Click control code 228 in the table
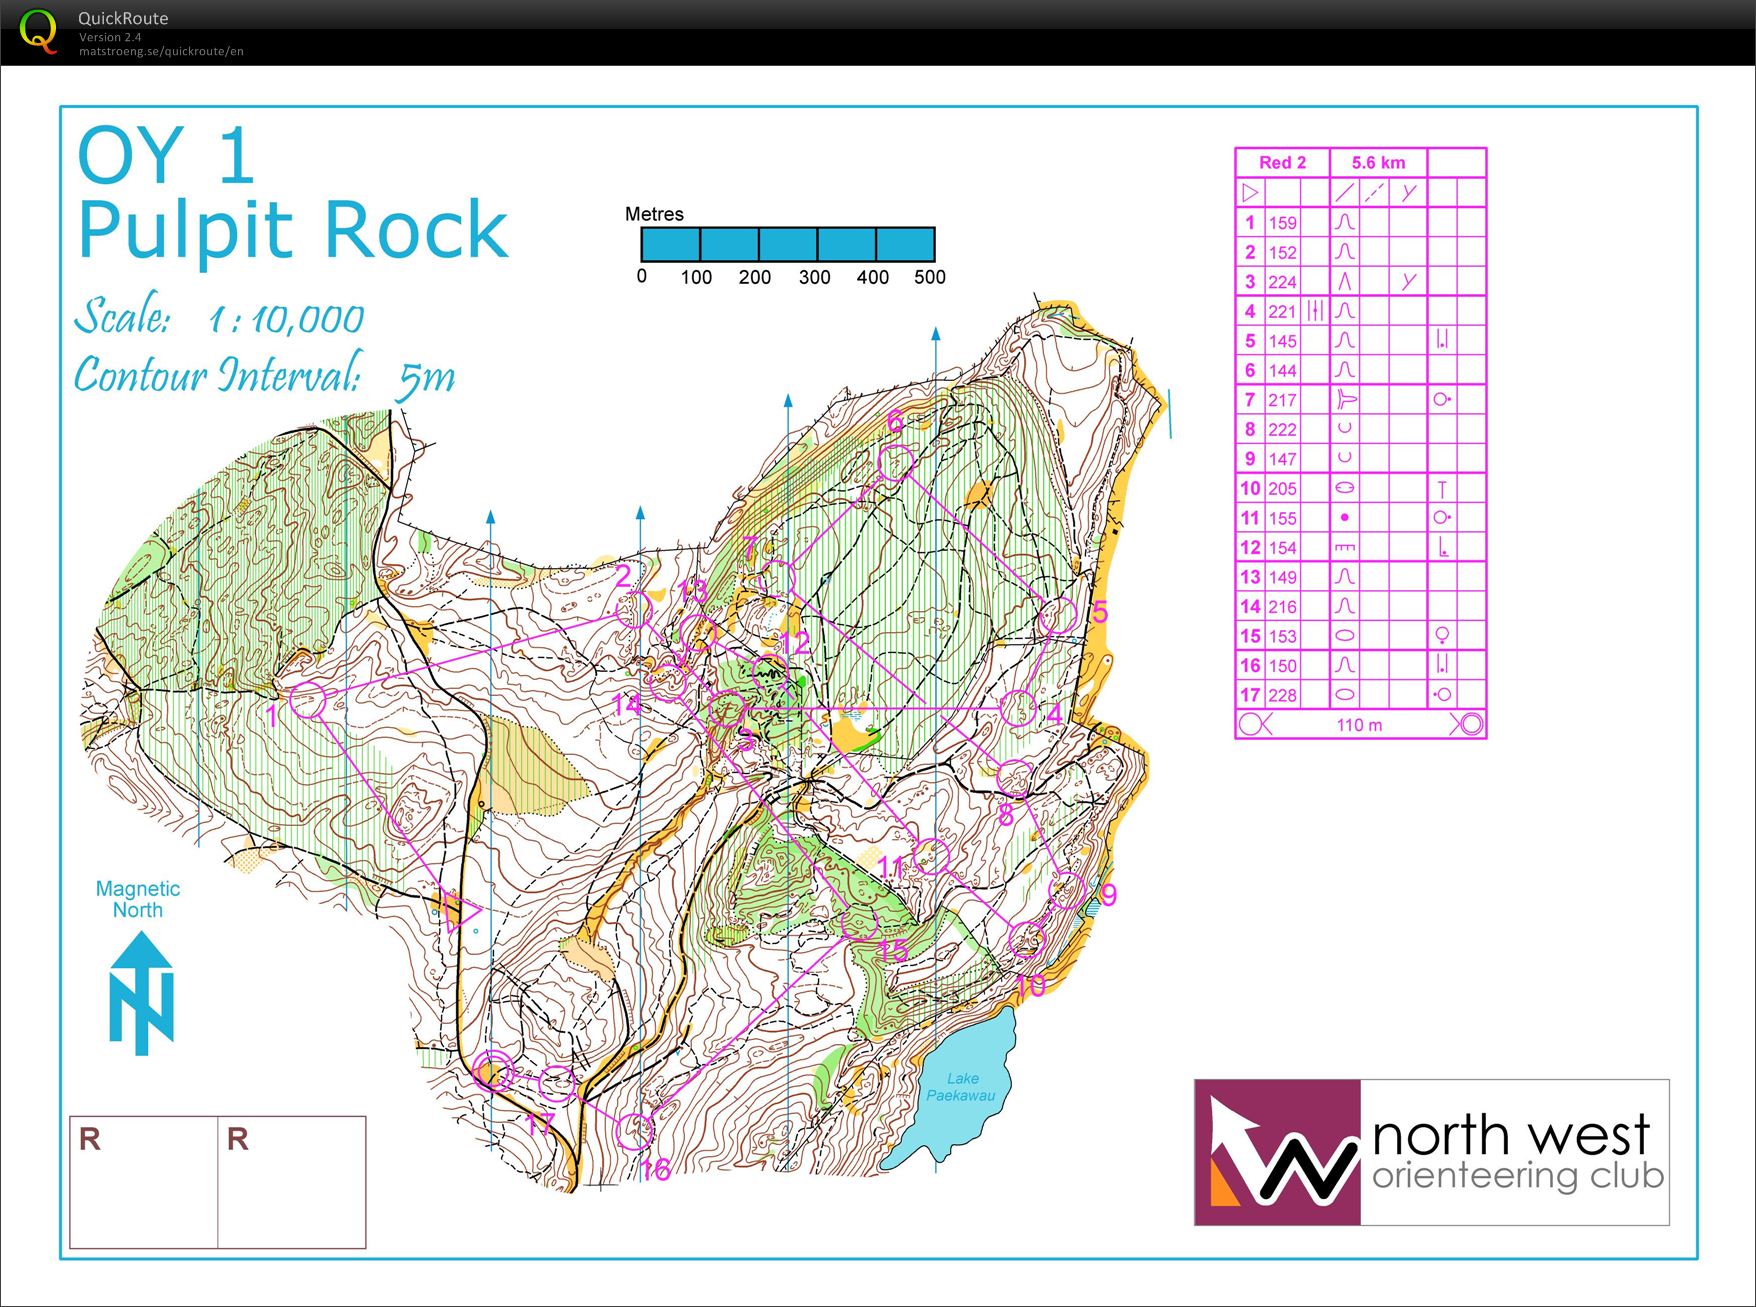 tap(1283, 695)
